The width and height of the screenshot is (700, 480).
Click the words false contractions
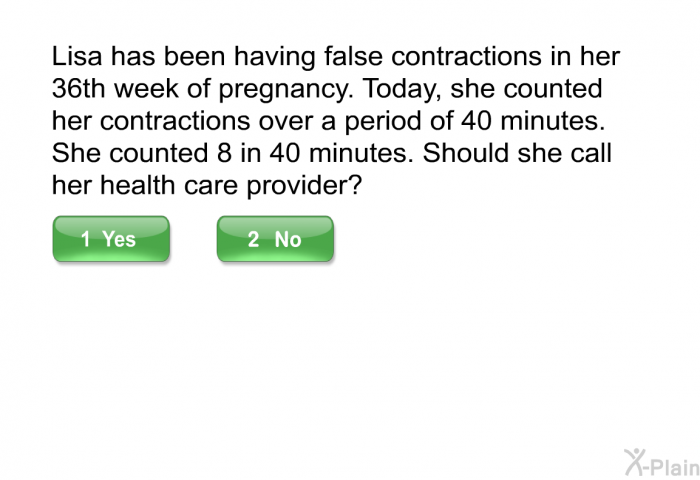433,57
